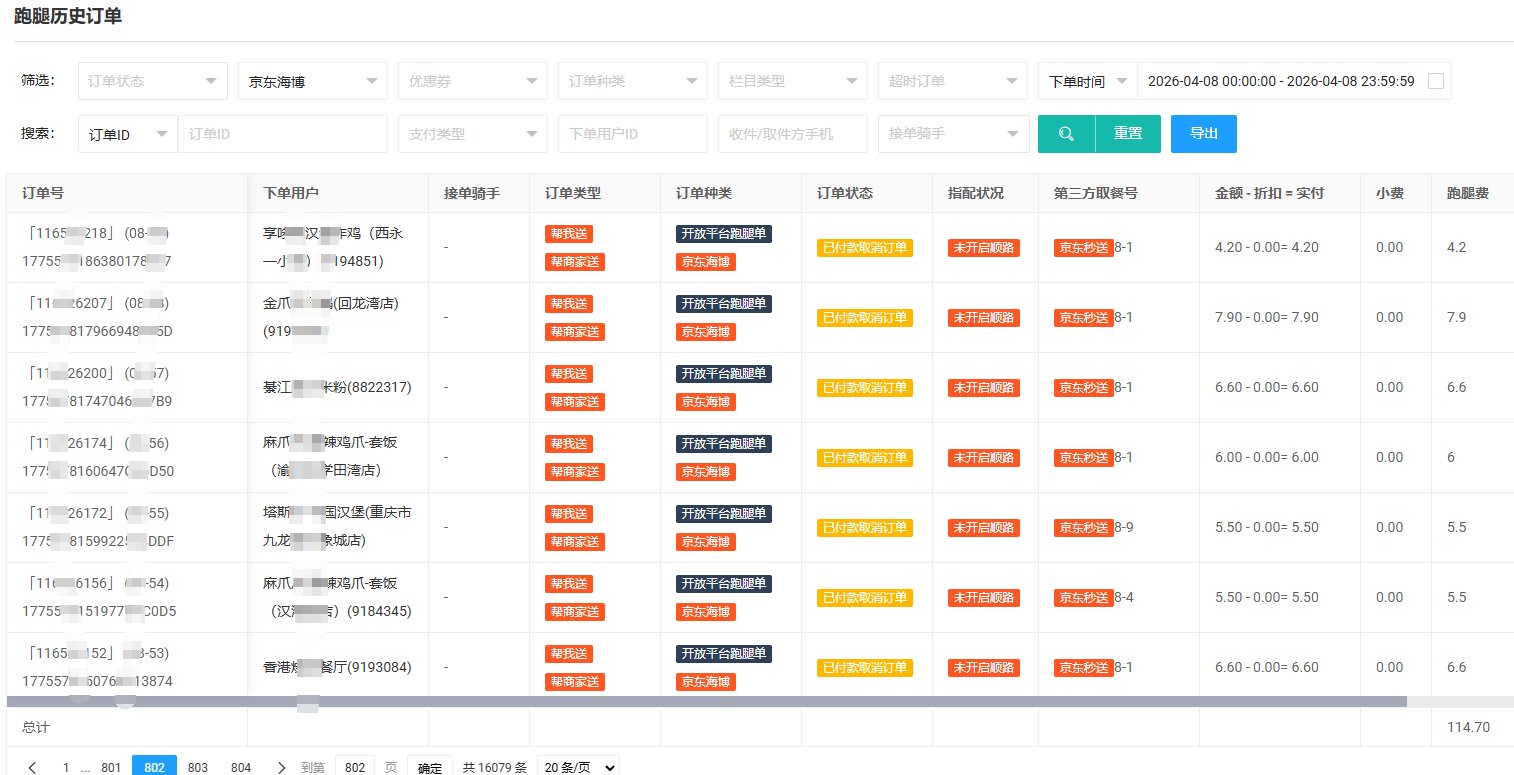The image size is (1514, 775).
Task: Click the magnifier search button
Action: [1066, 134]
